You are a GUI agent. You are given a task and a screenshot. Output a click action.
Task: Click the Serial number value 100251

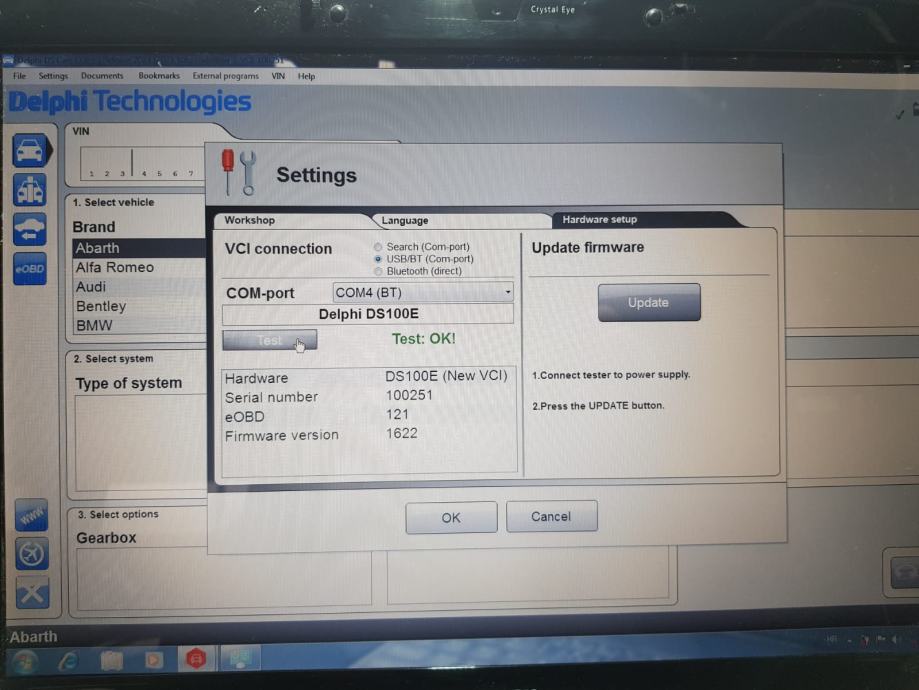click(409, 396)
